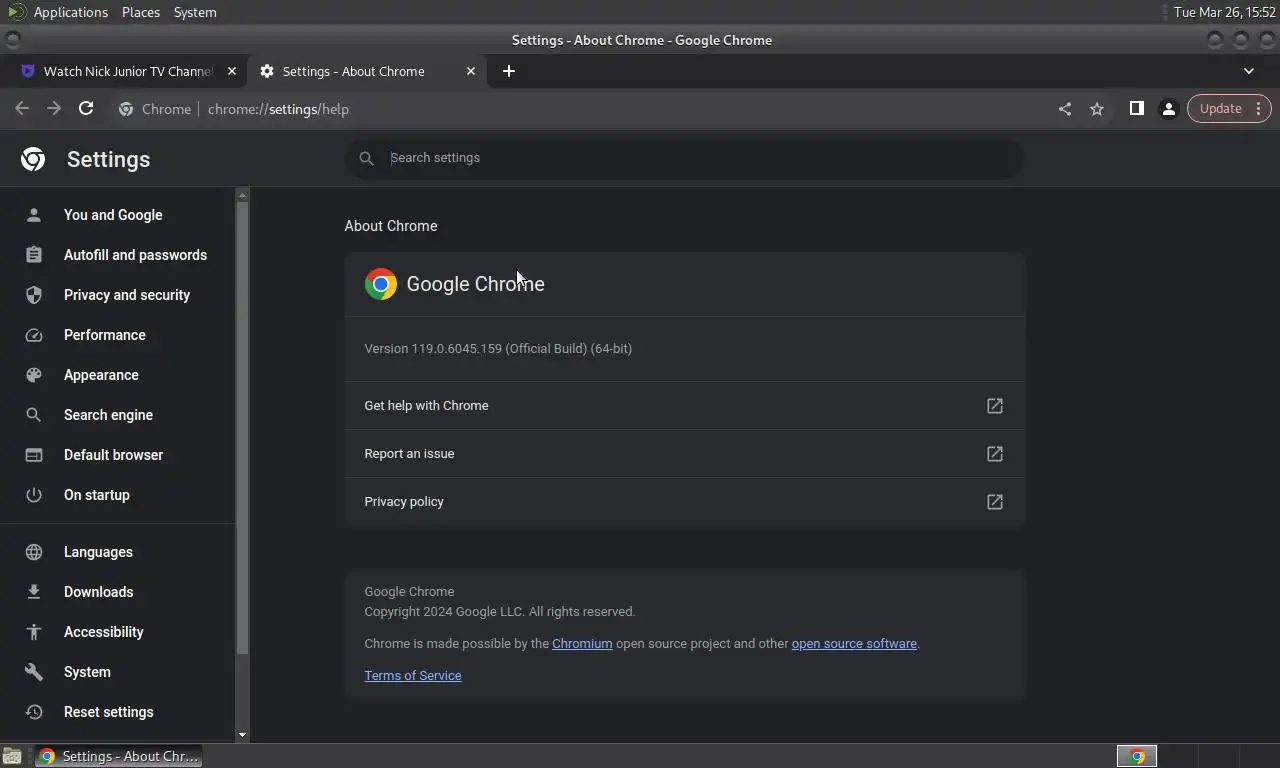The width and height of the screenshot is (1280, 768).
Task: Click the globe icon for Languages
Action: pyautogui.click(x=34, y=552)
